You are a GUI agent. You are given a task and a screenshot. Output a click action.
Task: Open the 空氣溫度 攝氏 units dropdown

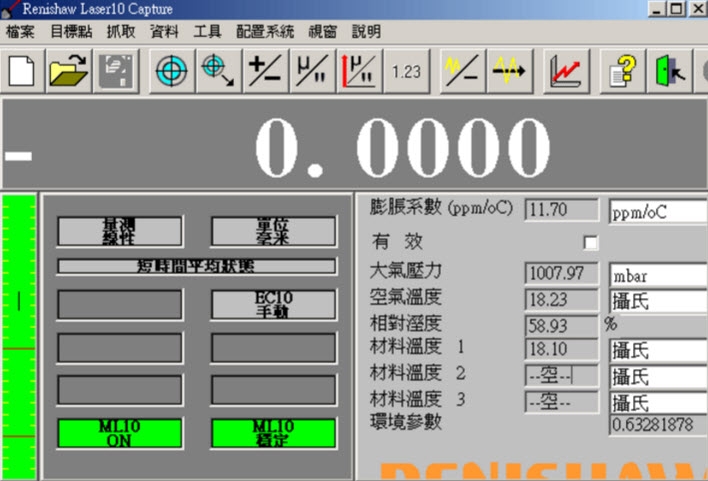657,300
